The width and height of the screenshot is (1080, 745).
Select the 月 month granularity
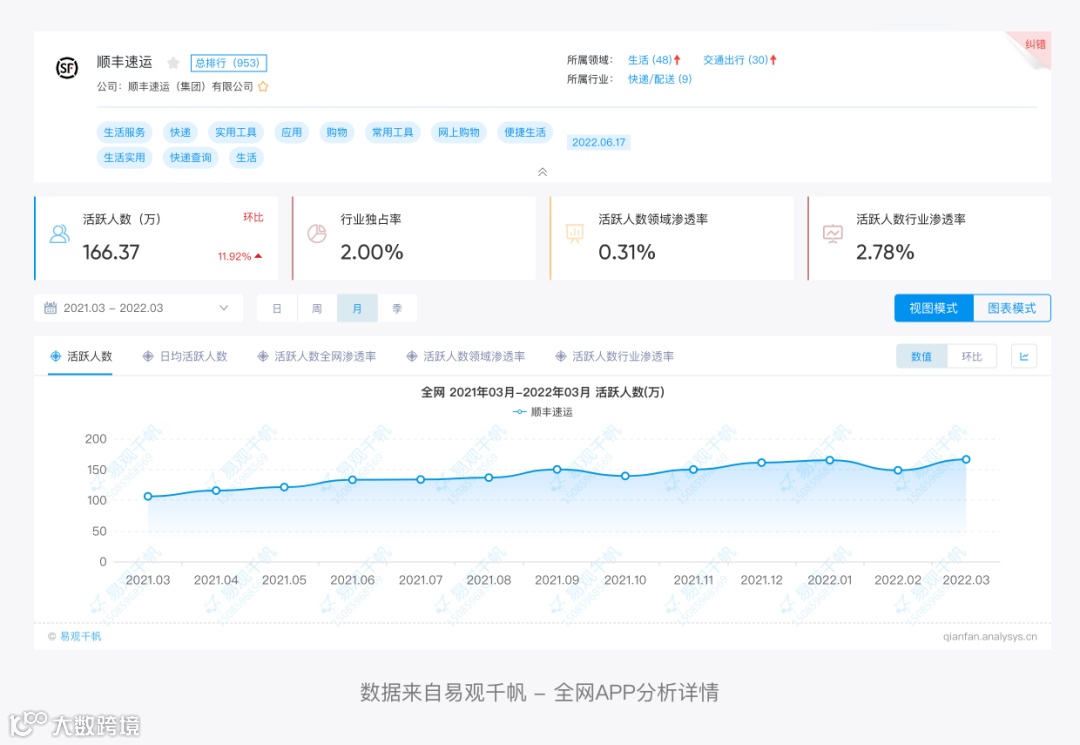357,308
